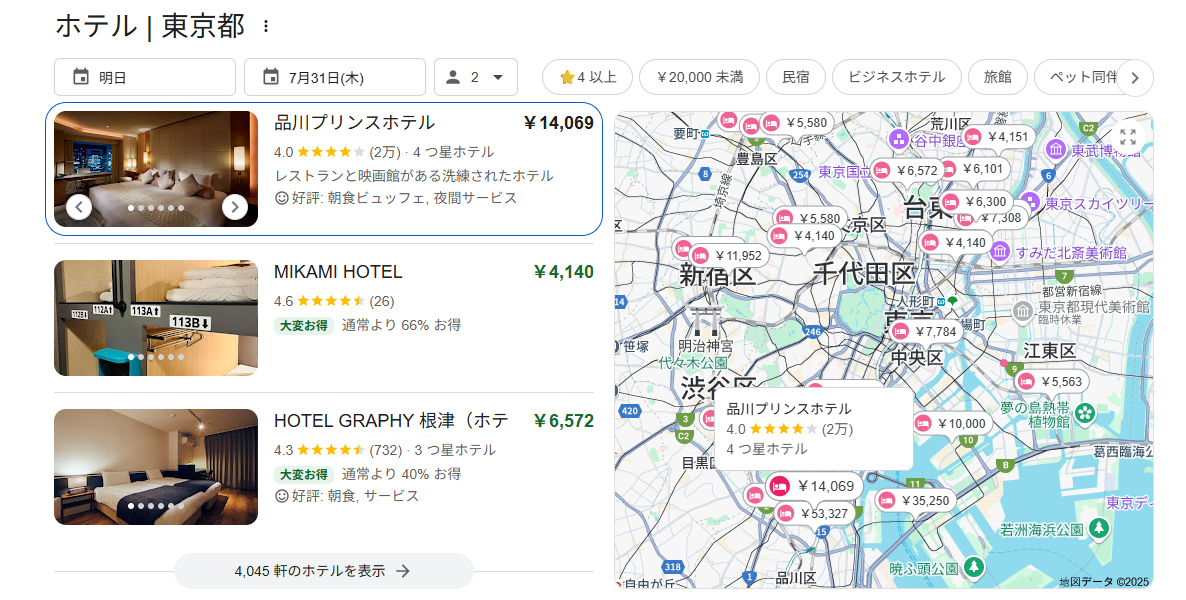Select the ¥5,563 hotel marker on map
The image size is (1186, 600).
pos(1051,382)
